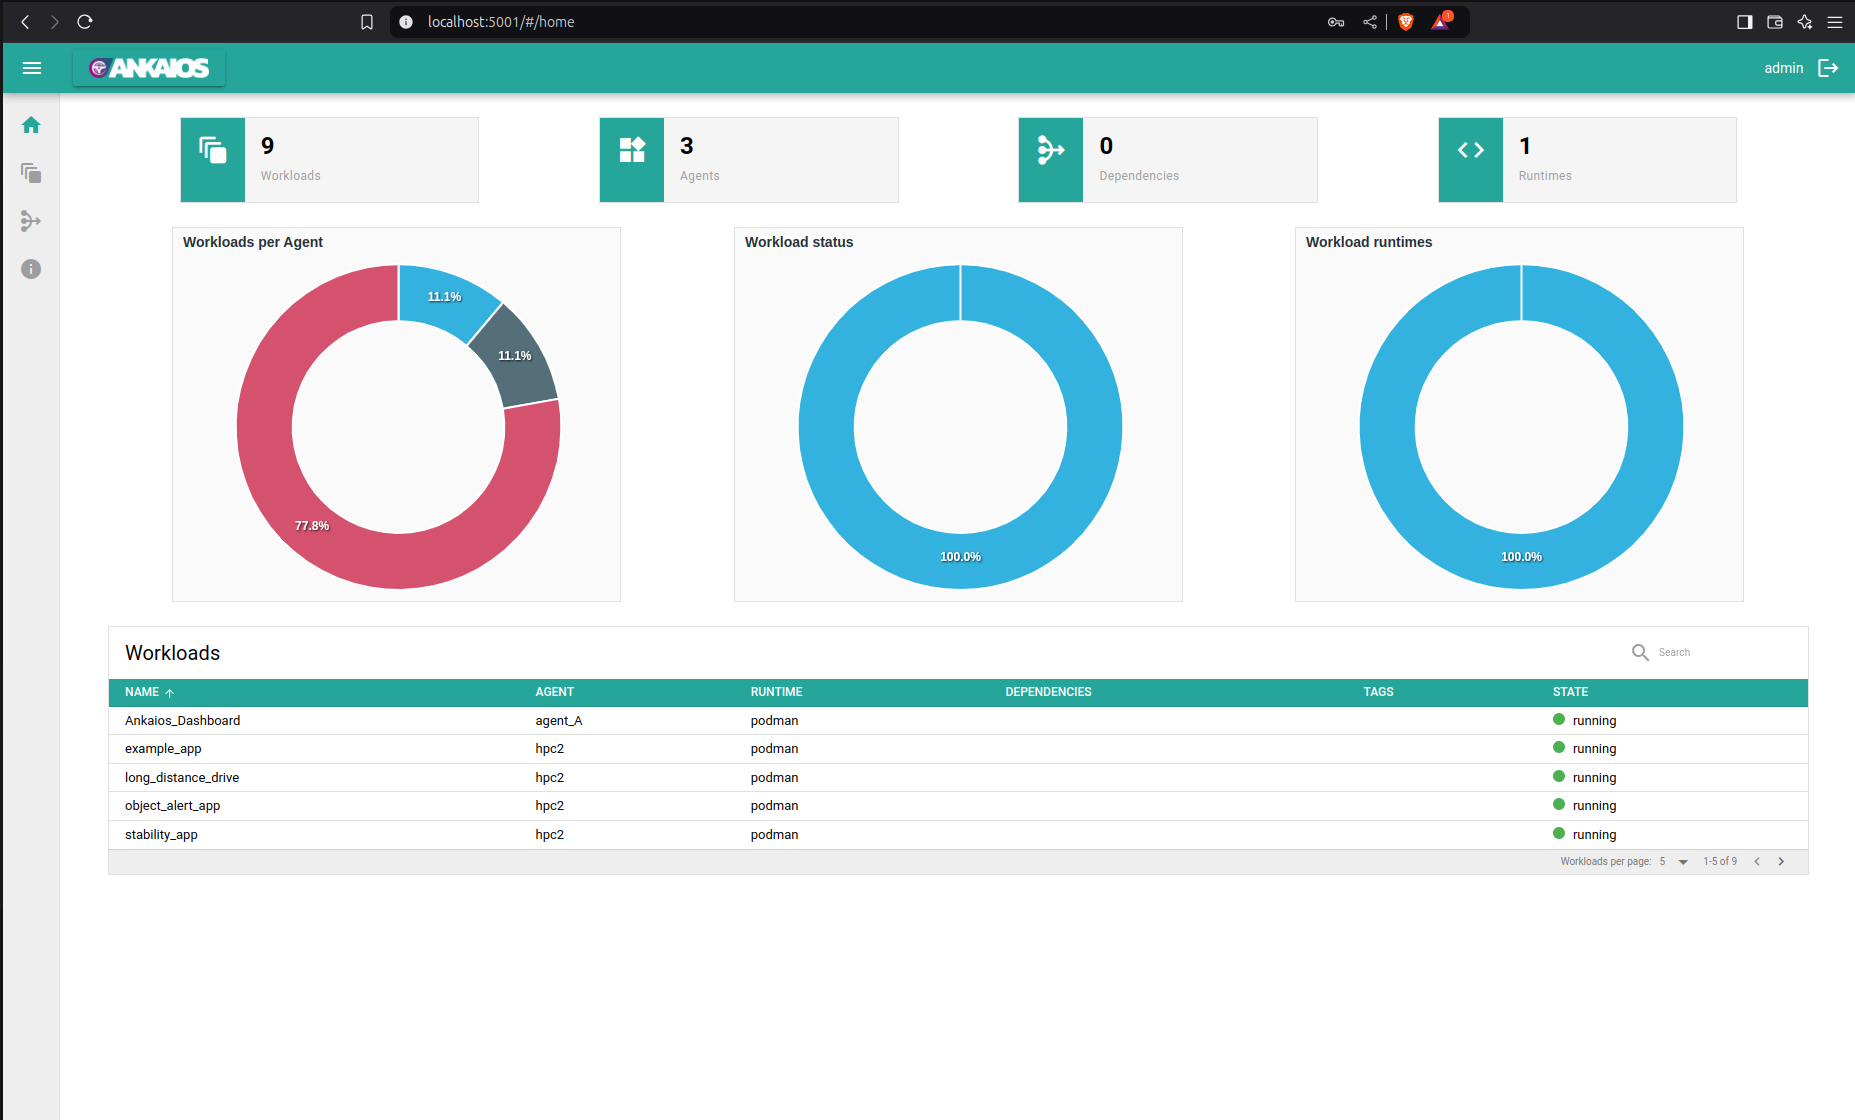
Task: Open the browser main menu
Action: 1835,22
